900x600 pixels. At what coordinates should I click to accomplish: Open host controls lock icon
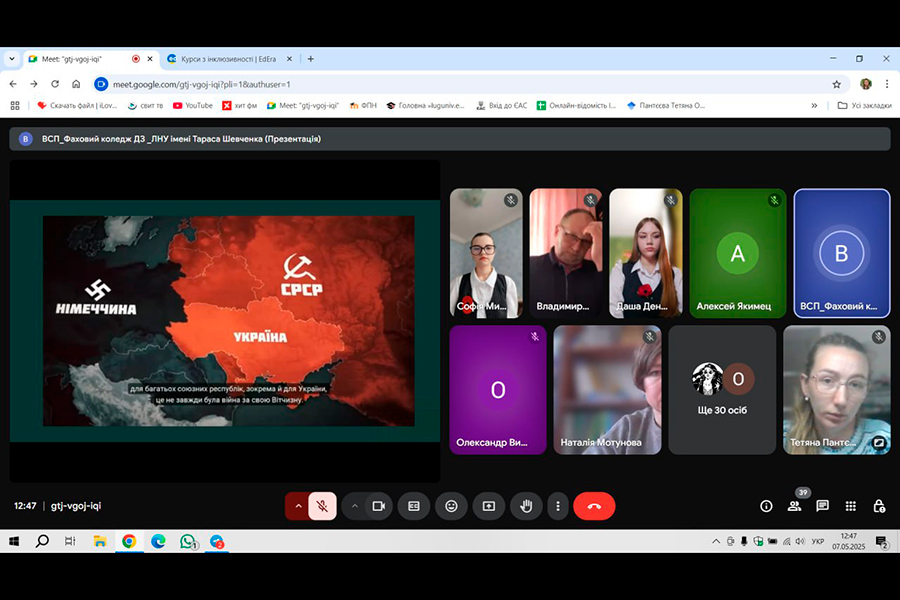point(879,506)
